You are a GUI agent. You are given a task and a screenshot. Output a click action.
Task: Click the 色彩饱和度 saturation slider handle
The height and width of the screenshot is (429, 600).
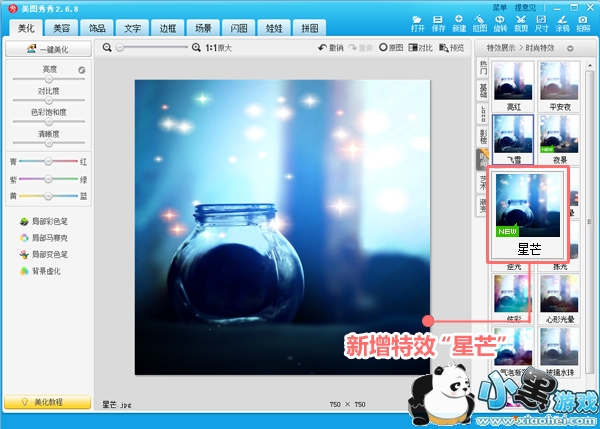pos(49,122)
